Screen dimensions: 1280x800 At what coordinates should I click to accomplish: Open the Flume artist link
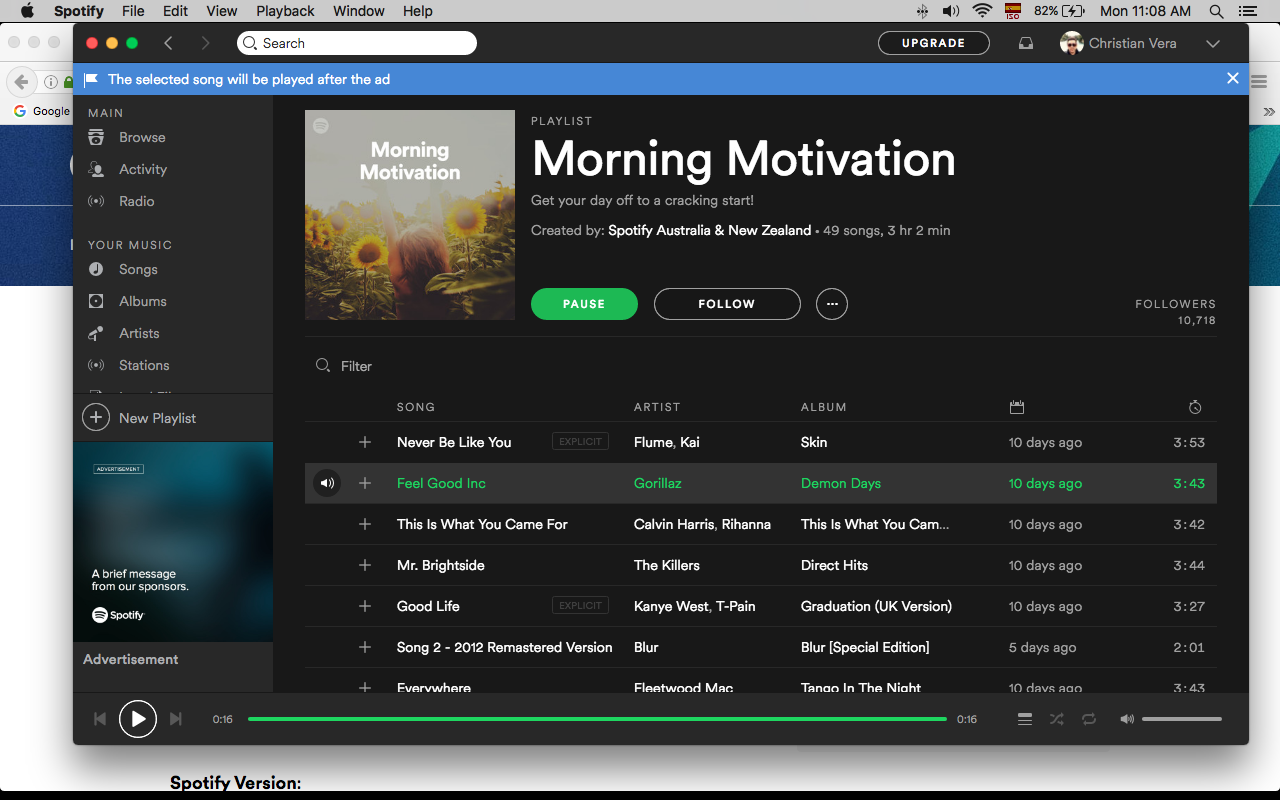coord(654,442)
